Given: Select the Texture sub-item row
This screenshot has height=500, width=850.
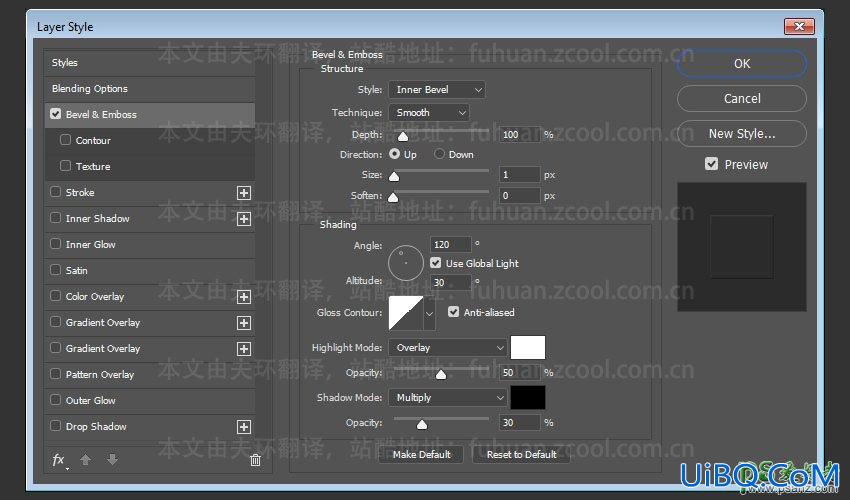Looking at the screenshot, I should click(x=150, y=166).
